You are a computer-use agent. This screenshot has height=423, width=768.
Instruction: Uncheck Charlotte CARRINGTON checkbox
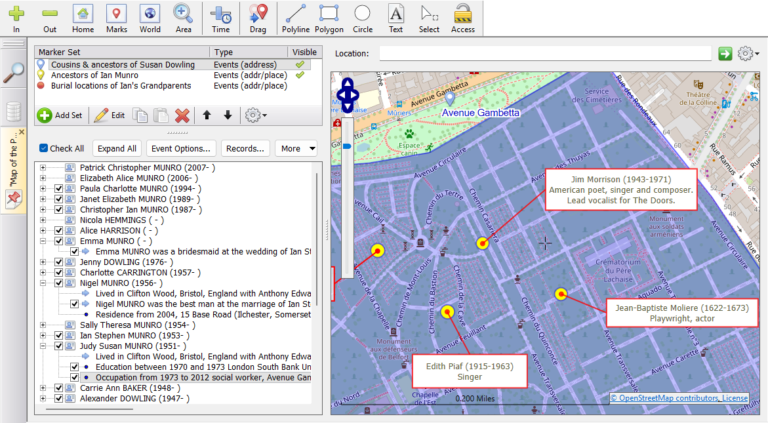point(59,273)
